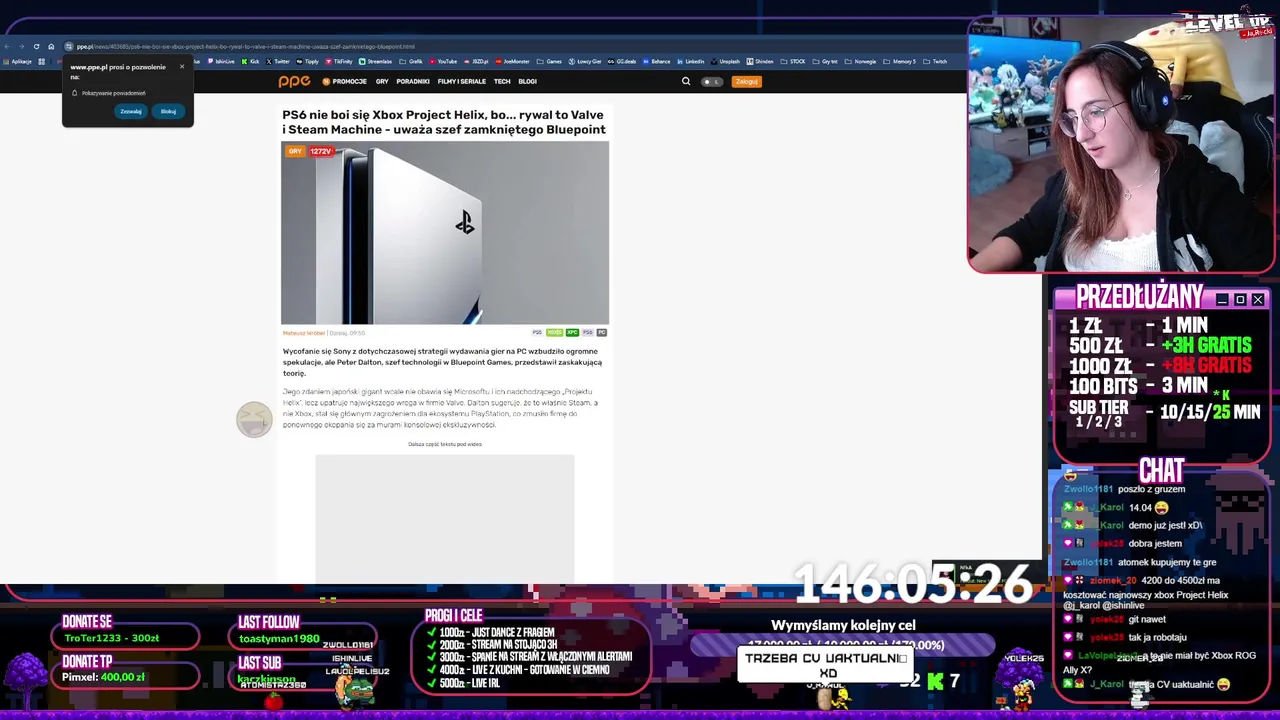Expand the Memory 5 bookmarks folder
The width and height of the screenshot is (1280, 720).
click(x=900, y=61)
